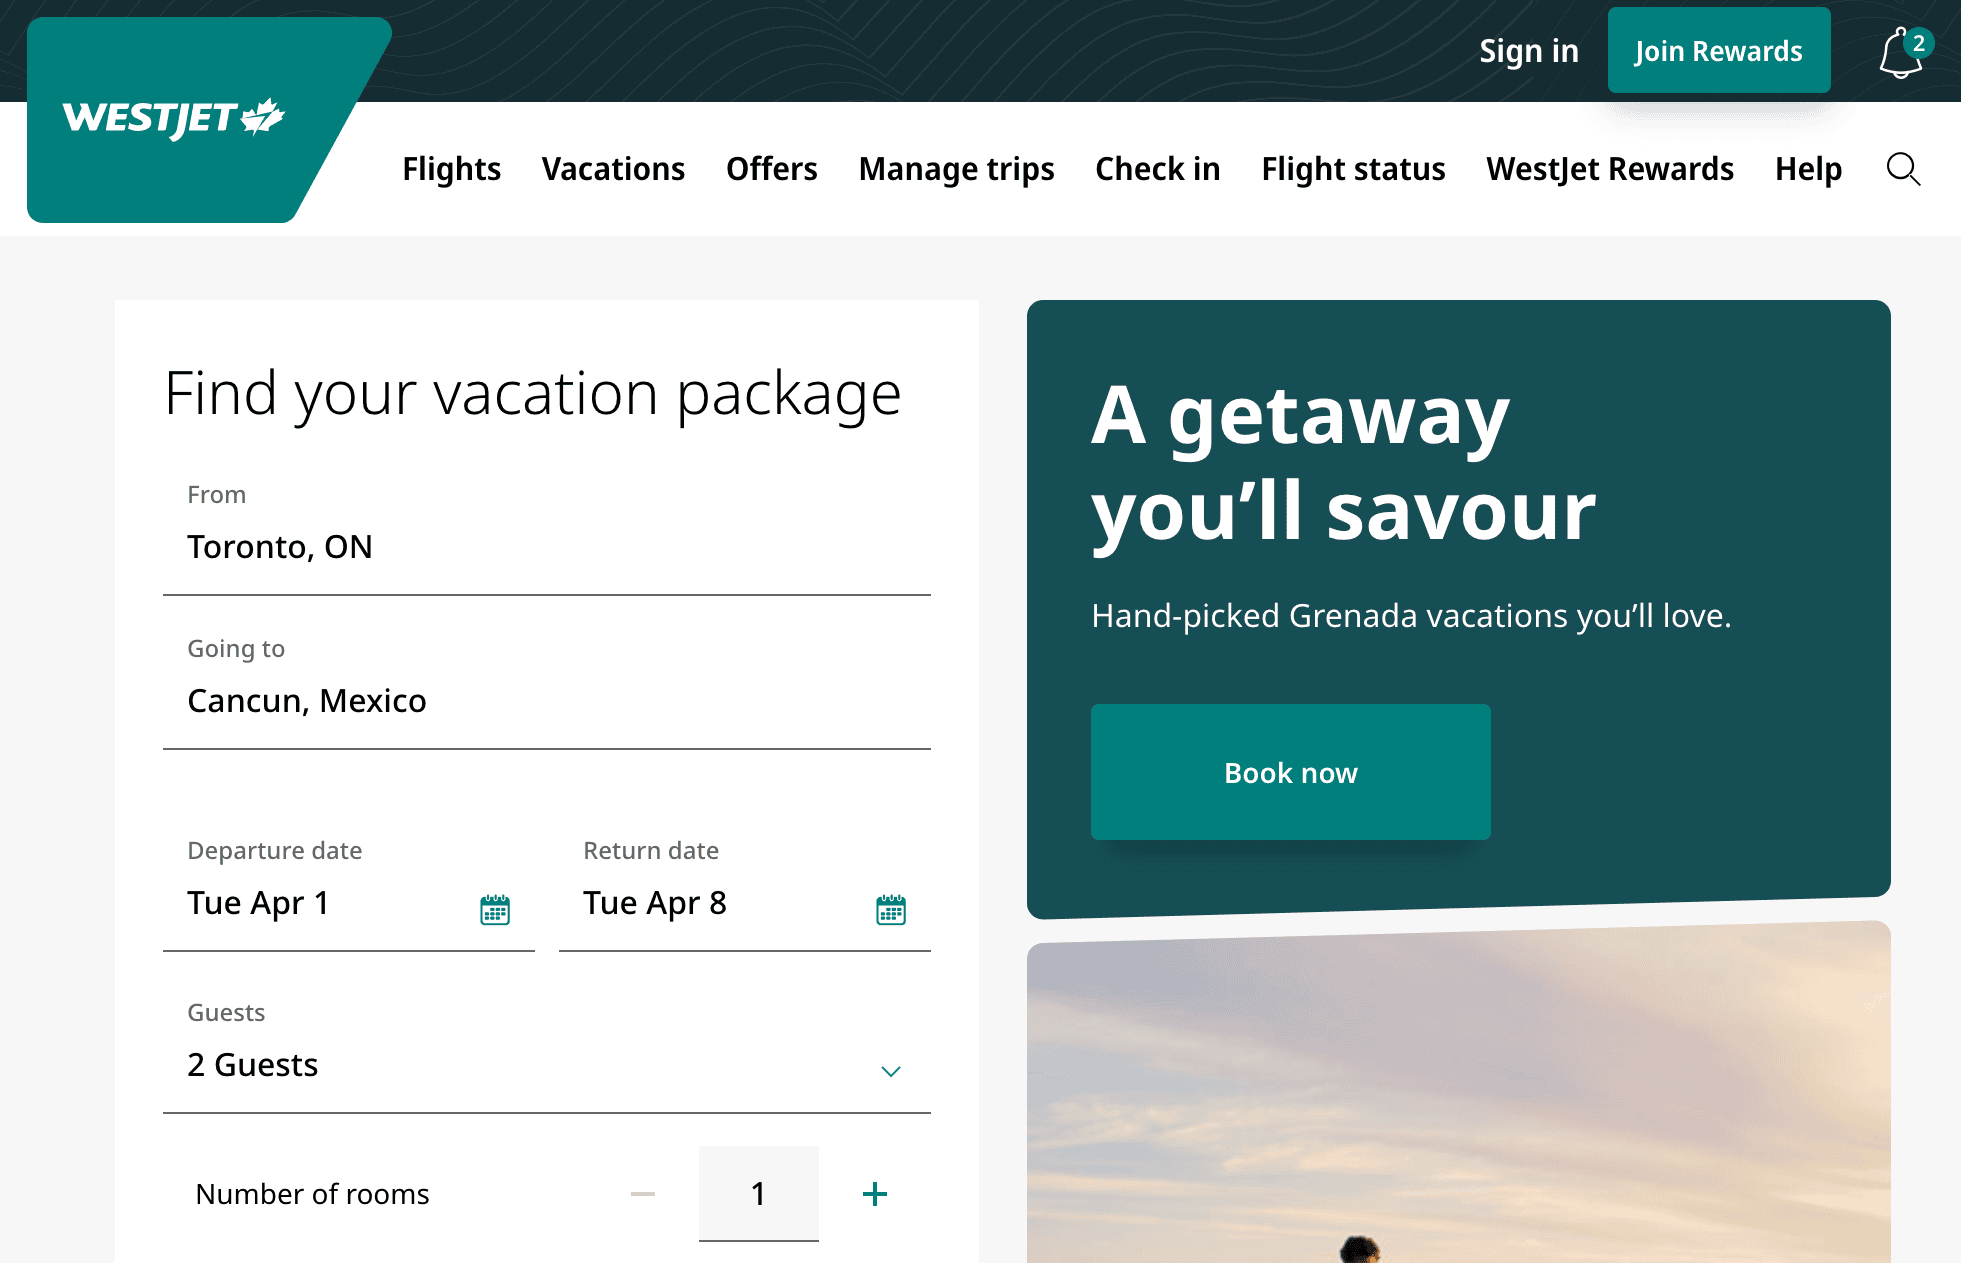Decrease number of rooms with minus icon

coord(643,1193)
